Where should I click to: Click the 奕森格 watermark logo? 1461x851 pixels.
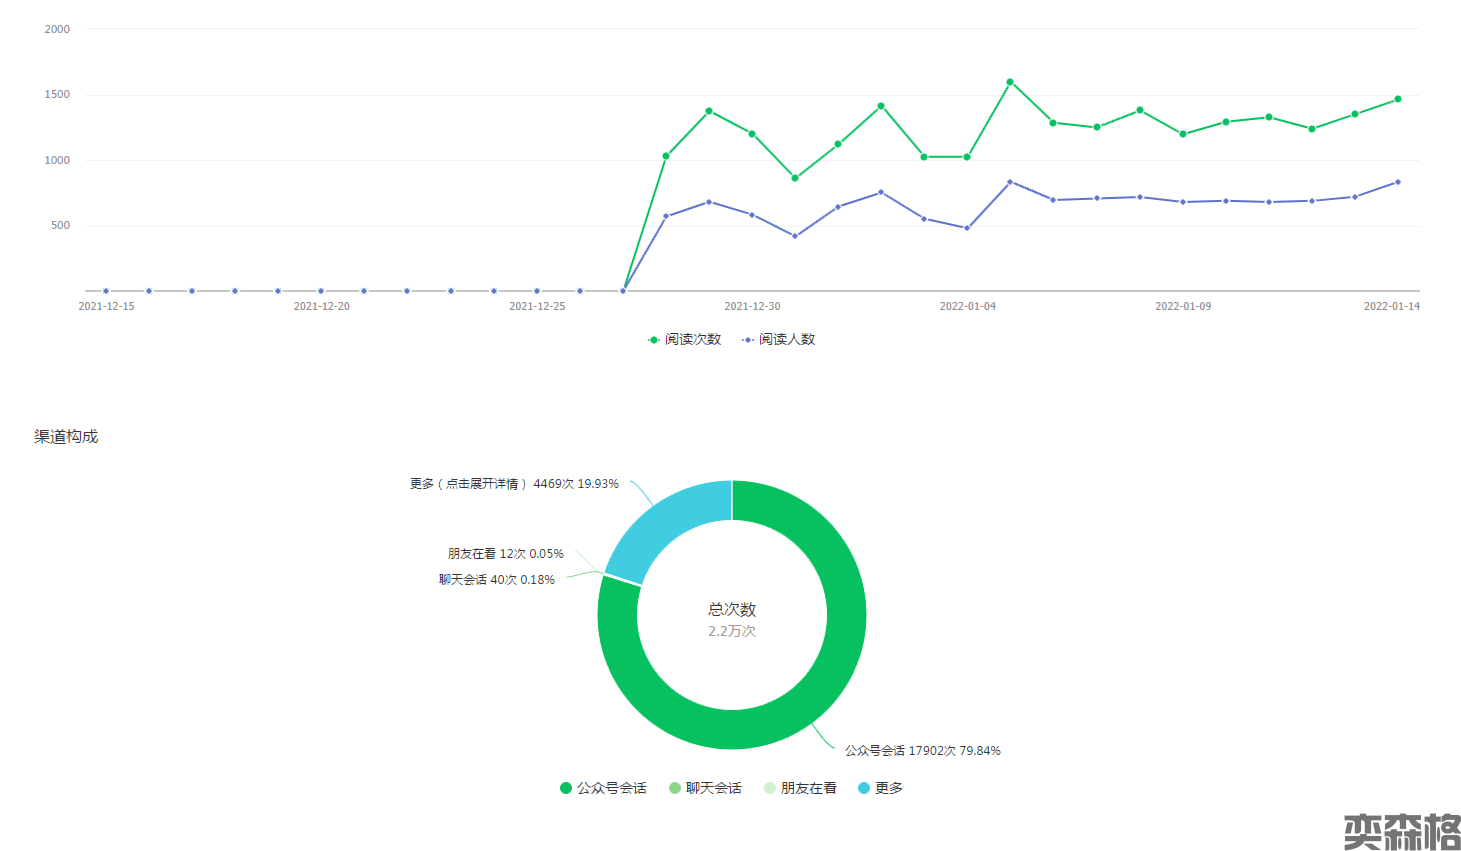pos(1401,831)
